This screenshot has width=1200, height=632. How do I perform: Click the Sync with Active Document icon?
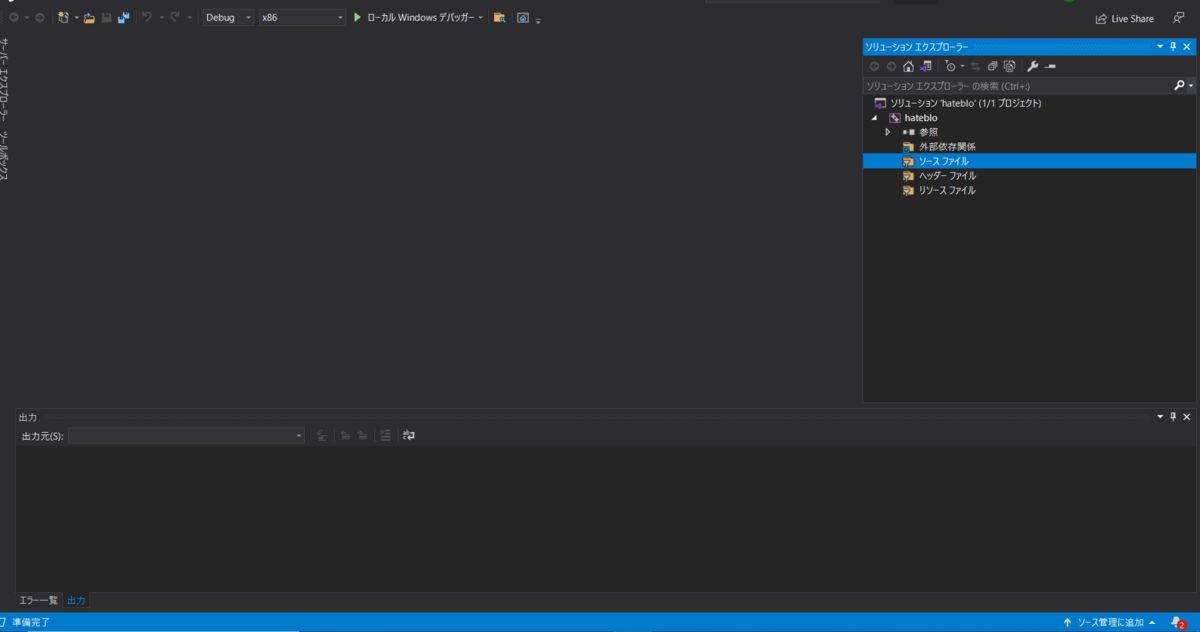click(x=975, y=66)
